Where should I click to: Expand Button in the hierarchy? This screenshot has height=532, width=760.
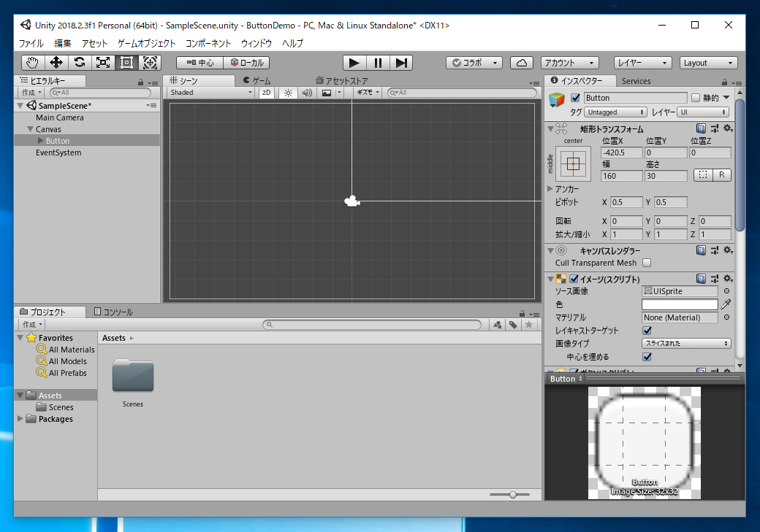tap(41, 141)
